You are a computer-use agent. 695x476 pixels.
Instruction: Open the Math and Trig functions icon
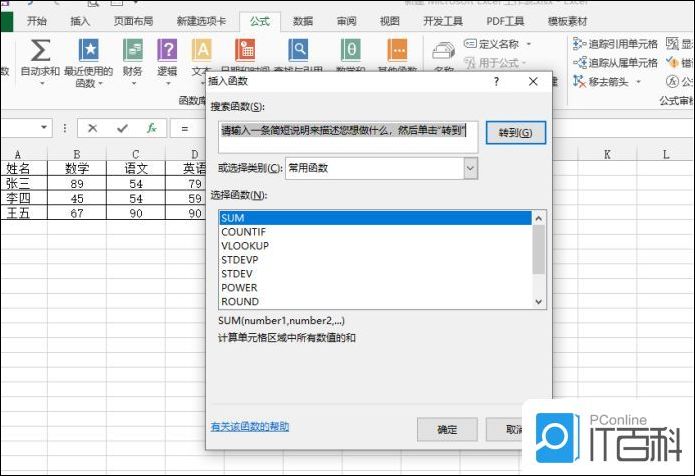(x=351, y=50)
